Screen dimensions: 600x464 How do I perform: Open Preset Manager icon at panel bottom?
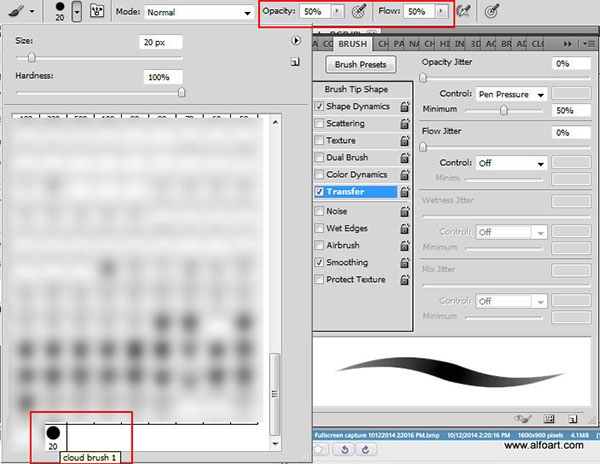point(549,419)
